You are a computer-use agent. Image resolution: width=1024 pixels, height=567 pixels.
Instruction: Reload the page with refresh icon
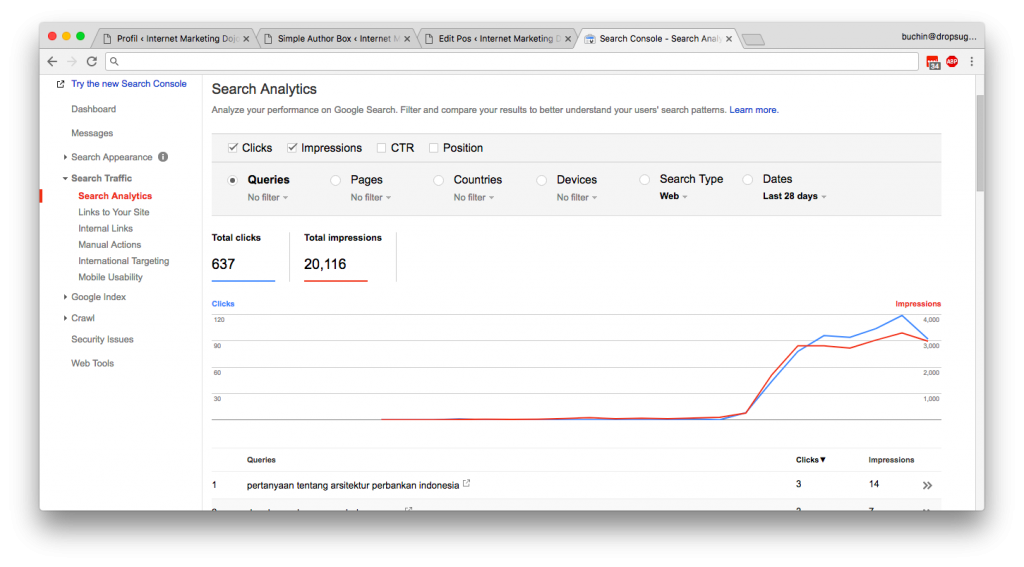pos(92,61)
